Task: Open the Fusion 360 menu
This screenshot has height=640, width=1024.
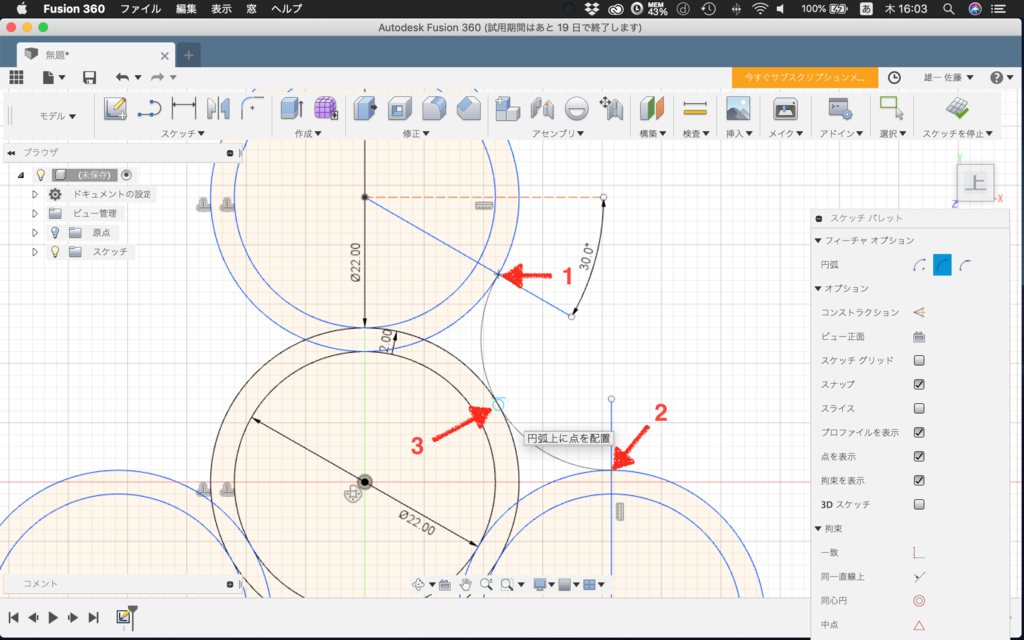Action: pos(74,8)
